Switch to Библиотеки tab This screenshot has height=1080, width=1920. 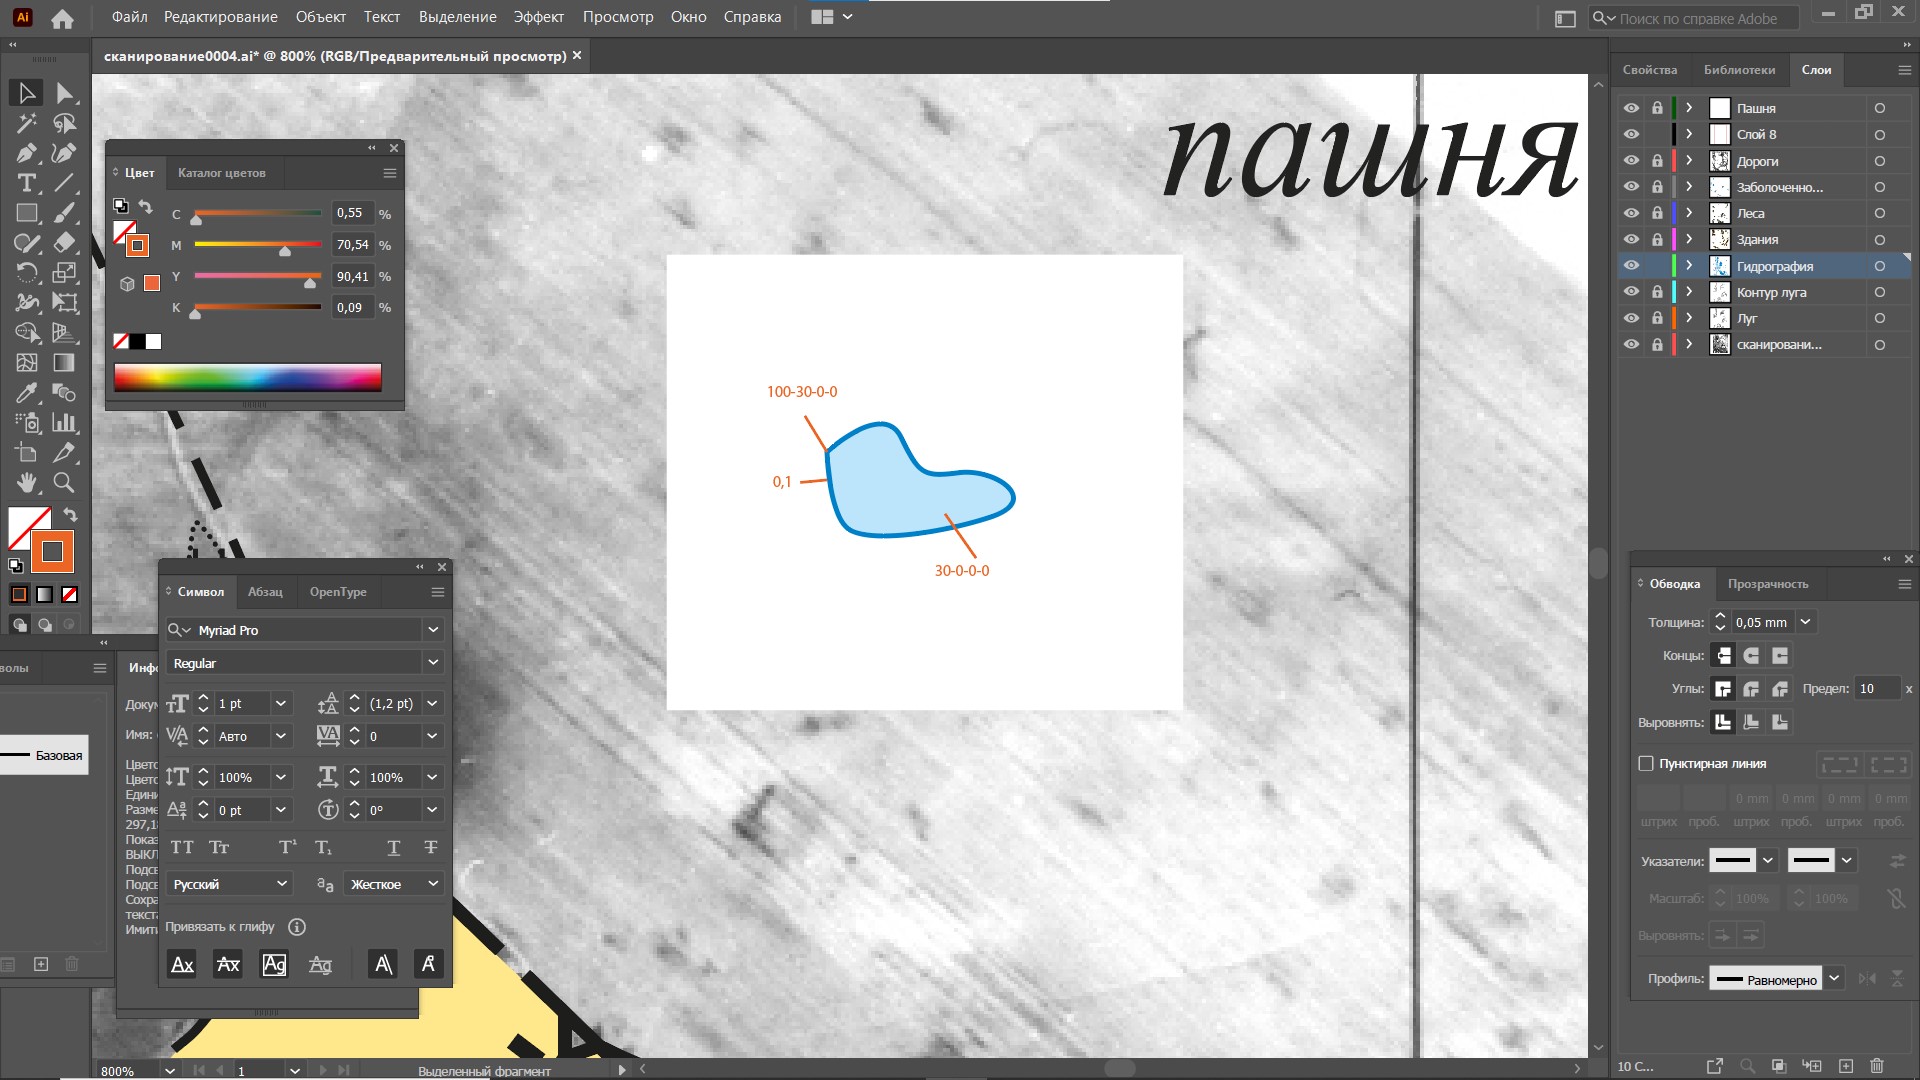point(1739,70)
